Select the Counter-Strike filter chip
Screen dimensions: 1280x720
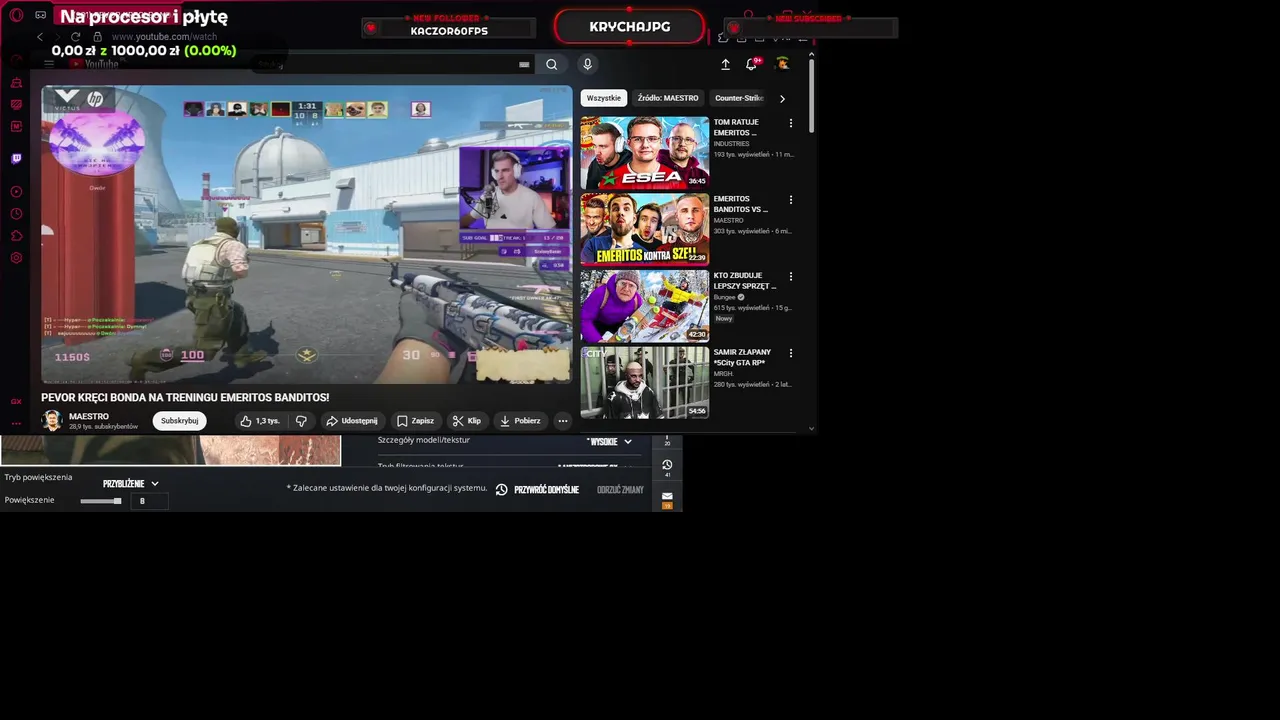click(x=739, y=98)
